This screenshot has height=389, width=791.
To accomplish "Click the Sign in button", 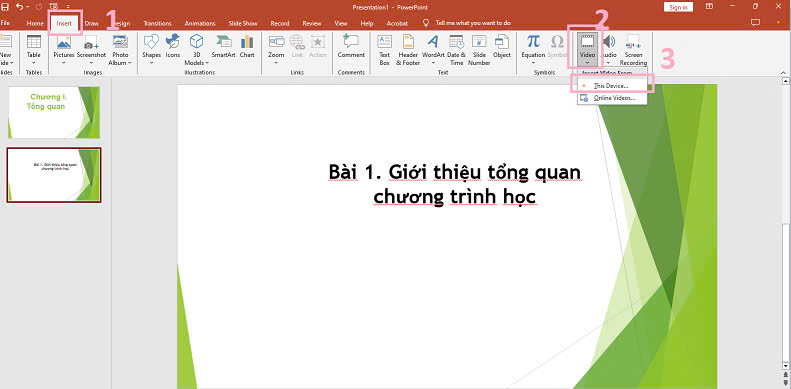I will (679, 7).
